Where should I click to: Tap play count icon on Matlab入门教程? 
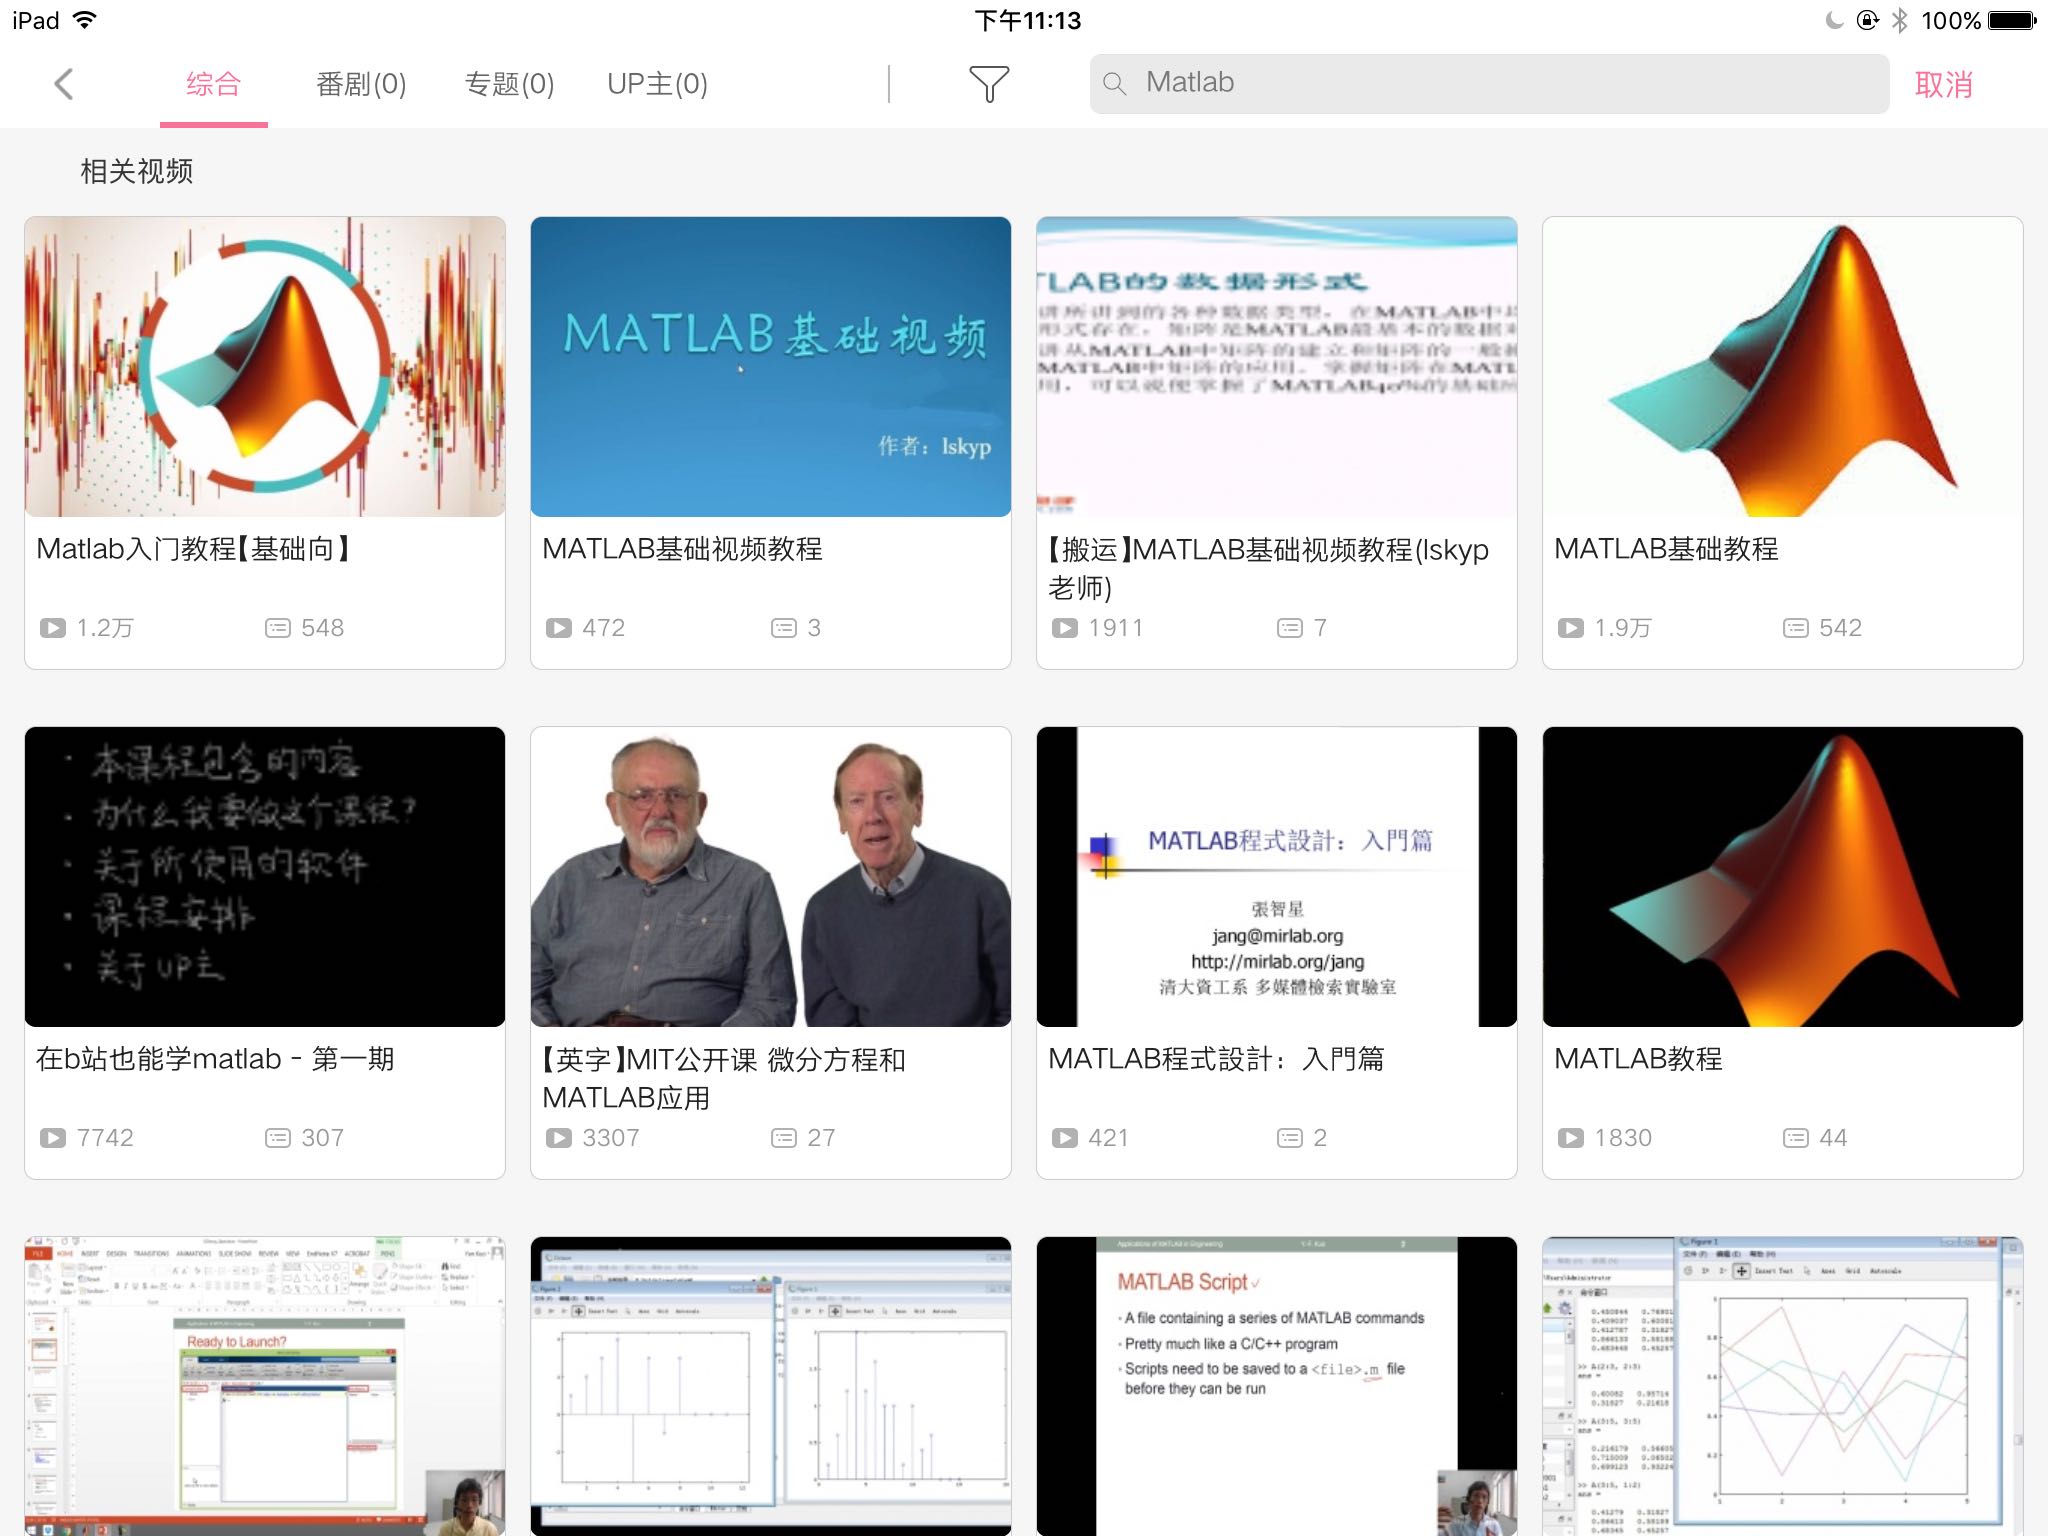(x=52, y=628)
